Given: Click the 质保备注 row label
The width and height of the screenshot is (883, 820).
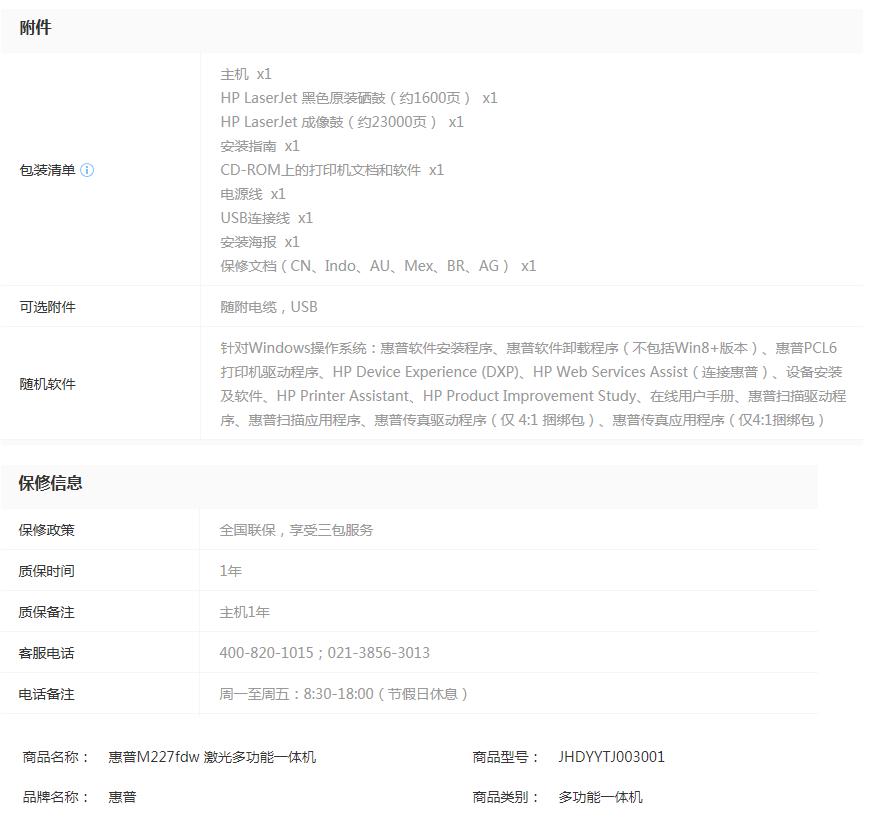Looking at the screenshot, I should (46, 612).
